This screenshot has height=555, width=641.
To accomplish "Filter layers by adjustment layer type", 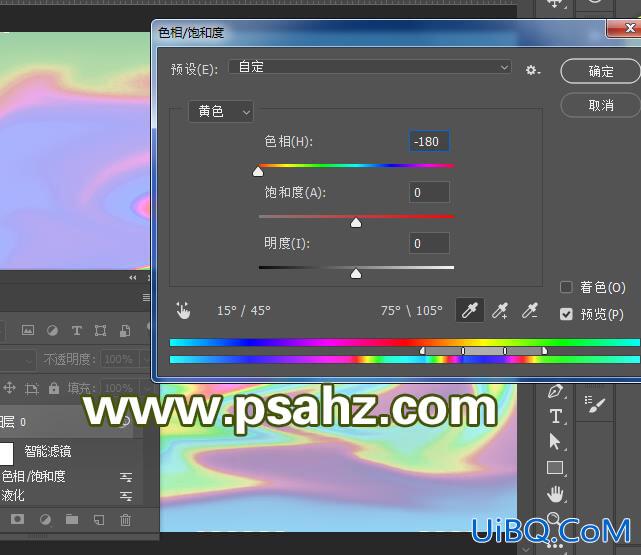I will point(52,330).
